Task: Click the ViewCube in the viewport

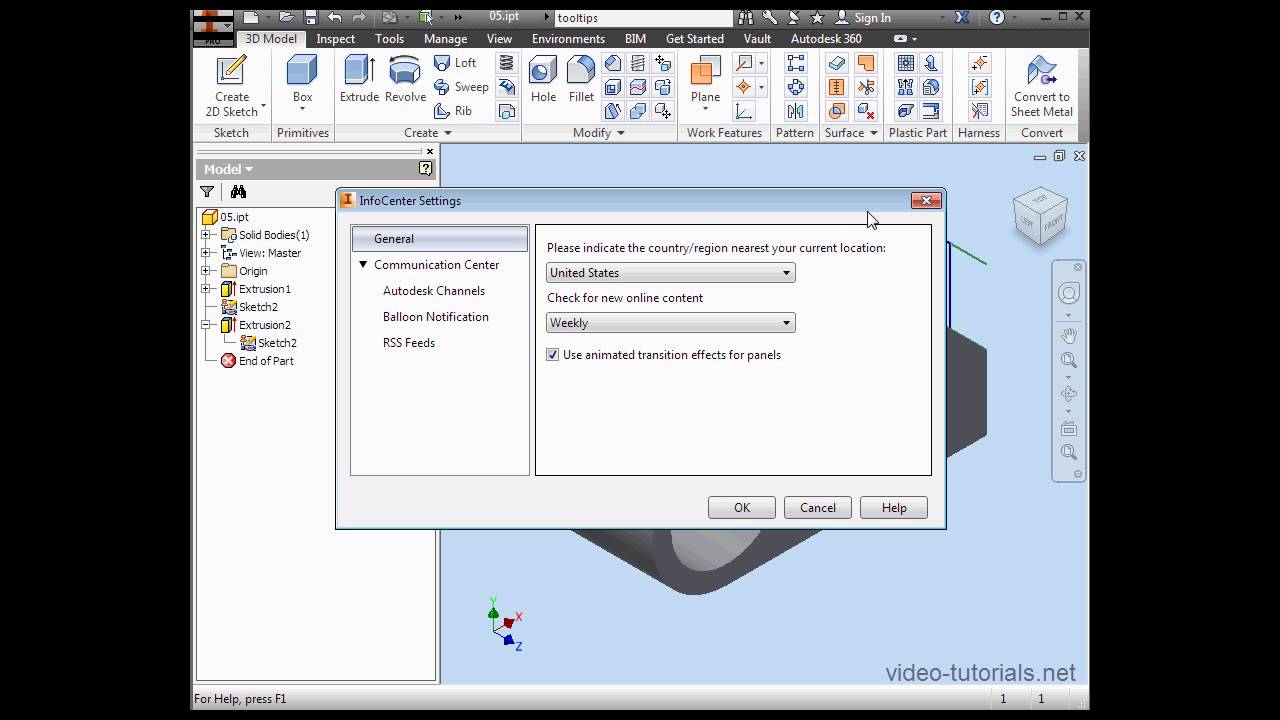Action: [x=1040, y=214]
